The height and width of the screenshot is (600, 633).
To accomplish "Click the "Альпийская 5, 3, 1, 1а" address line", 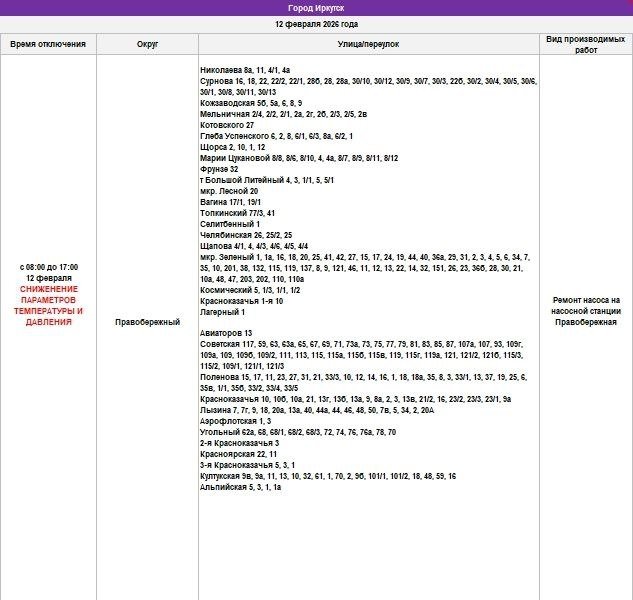I will 241,487.
